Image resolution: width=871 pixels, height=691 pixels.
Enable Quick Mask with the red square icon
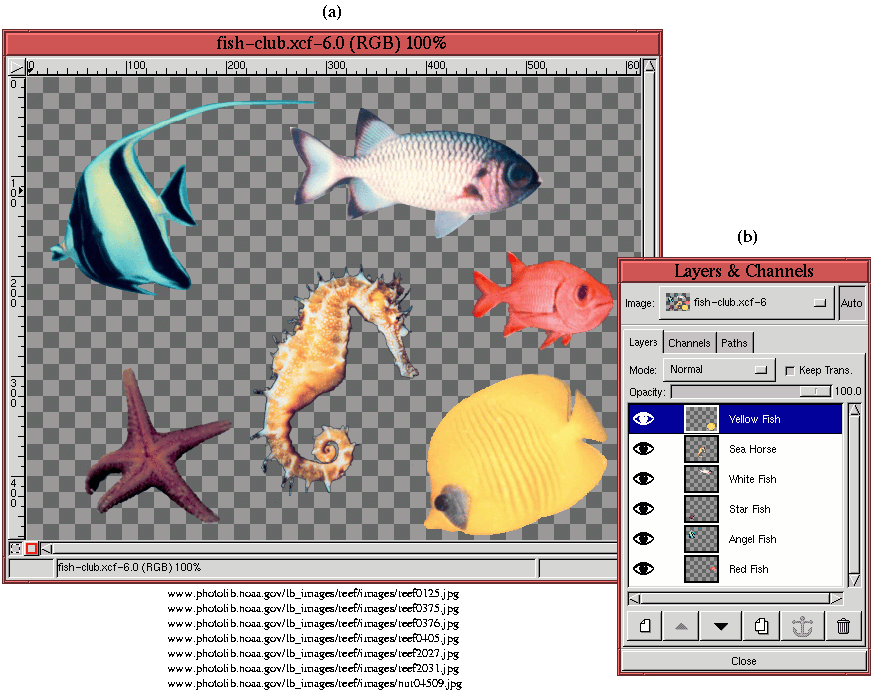[31, 548]
